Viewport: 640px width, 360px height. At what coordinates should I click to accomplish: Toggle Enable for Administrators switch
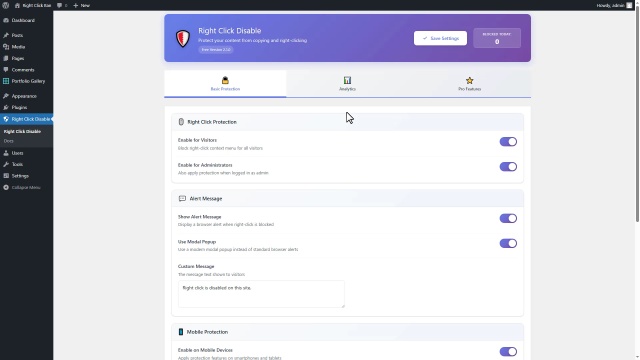coord(508,167)
